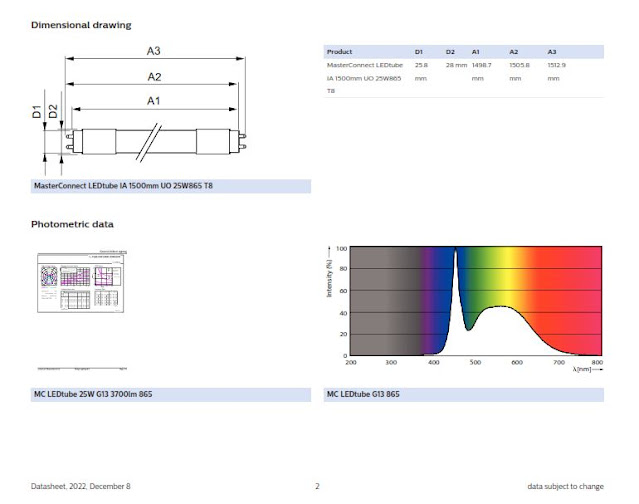Click the D2 diameter label in drawing
The width and height of the screenshot is (639, 504).
(53, 111)
